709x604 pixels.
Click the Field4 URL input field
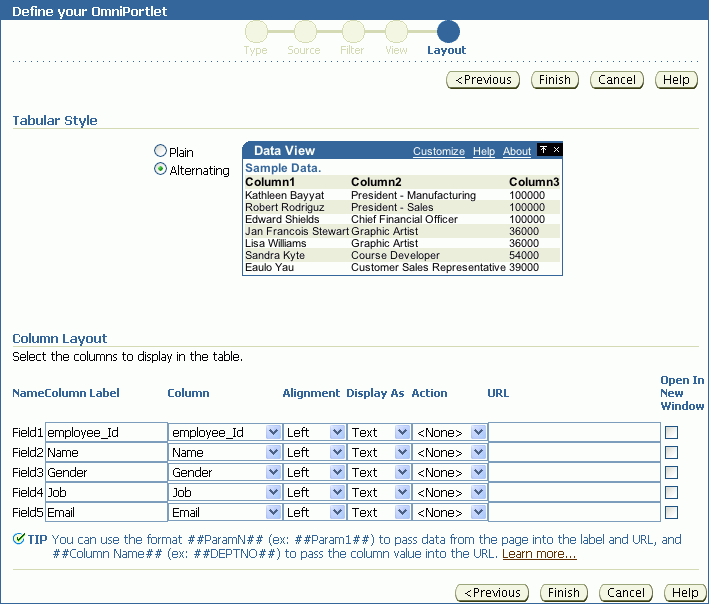575,492
